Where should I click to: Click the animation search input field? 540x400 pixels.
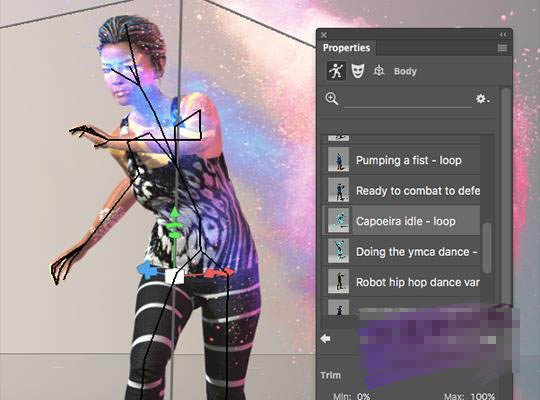(x=408, y=100)
